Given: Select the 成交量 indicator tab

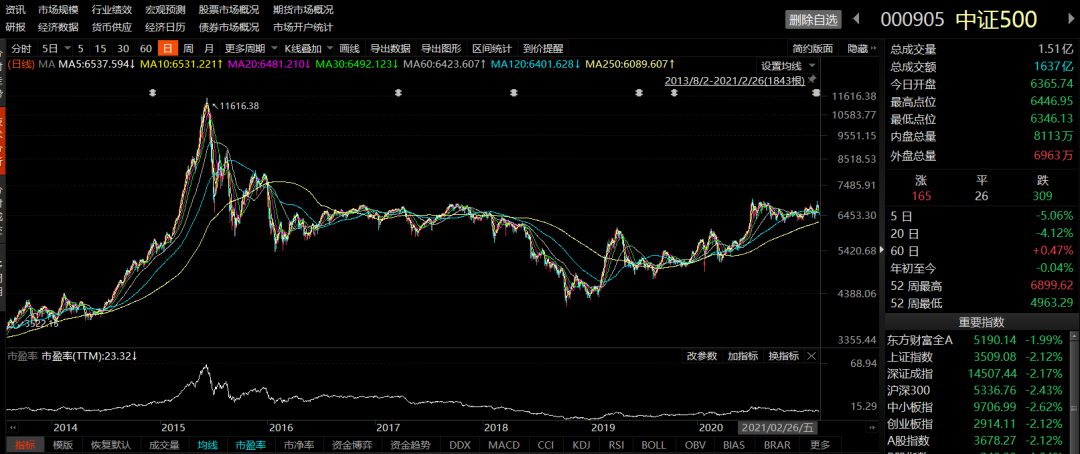Looking at the screenshot, I should 164,445.
